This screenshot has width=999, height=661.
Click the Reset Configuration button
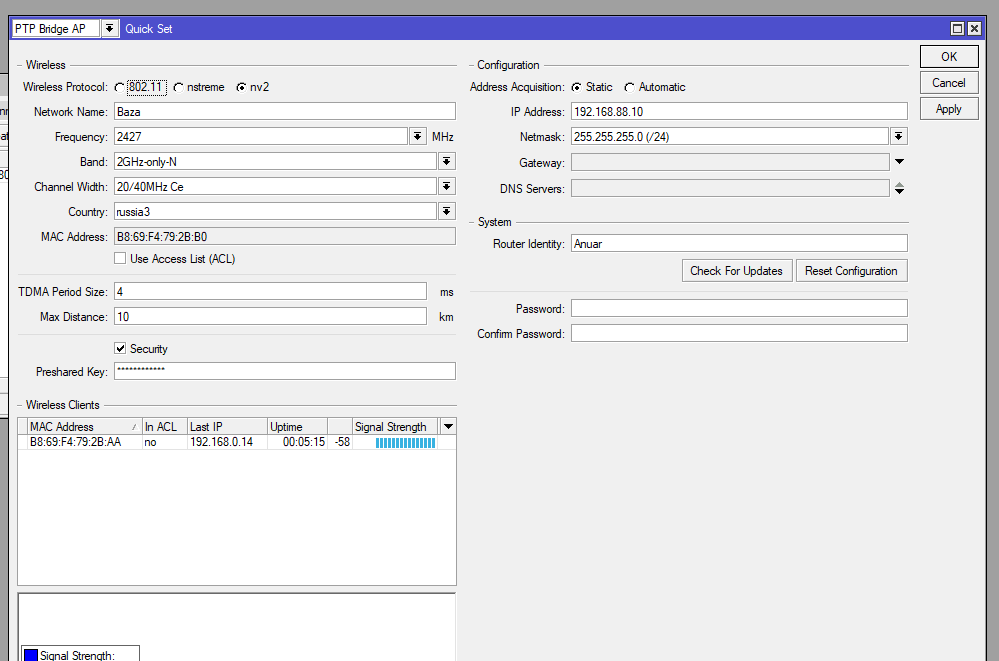[x=851, y=271]
